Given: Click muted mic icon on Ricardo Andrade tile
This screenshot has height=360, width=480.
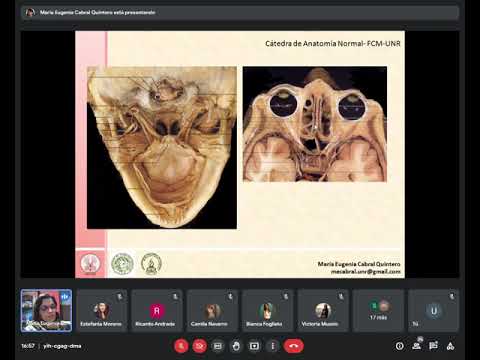Looking at the screenshot, I should 175,296.
